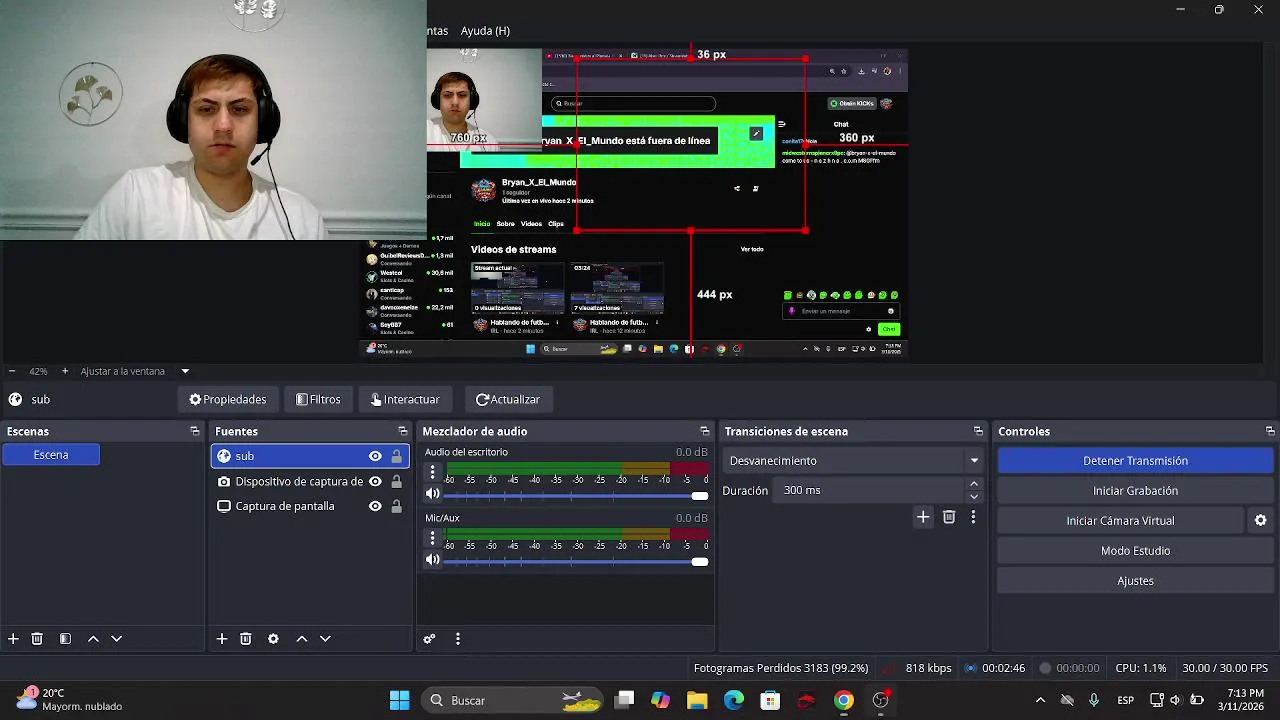This screenshot has height=720, width=1280.
Task: Move the selected scene down
Action: tap(116, 639)
